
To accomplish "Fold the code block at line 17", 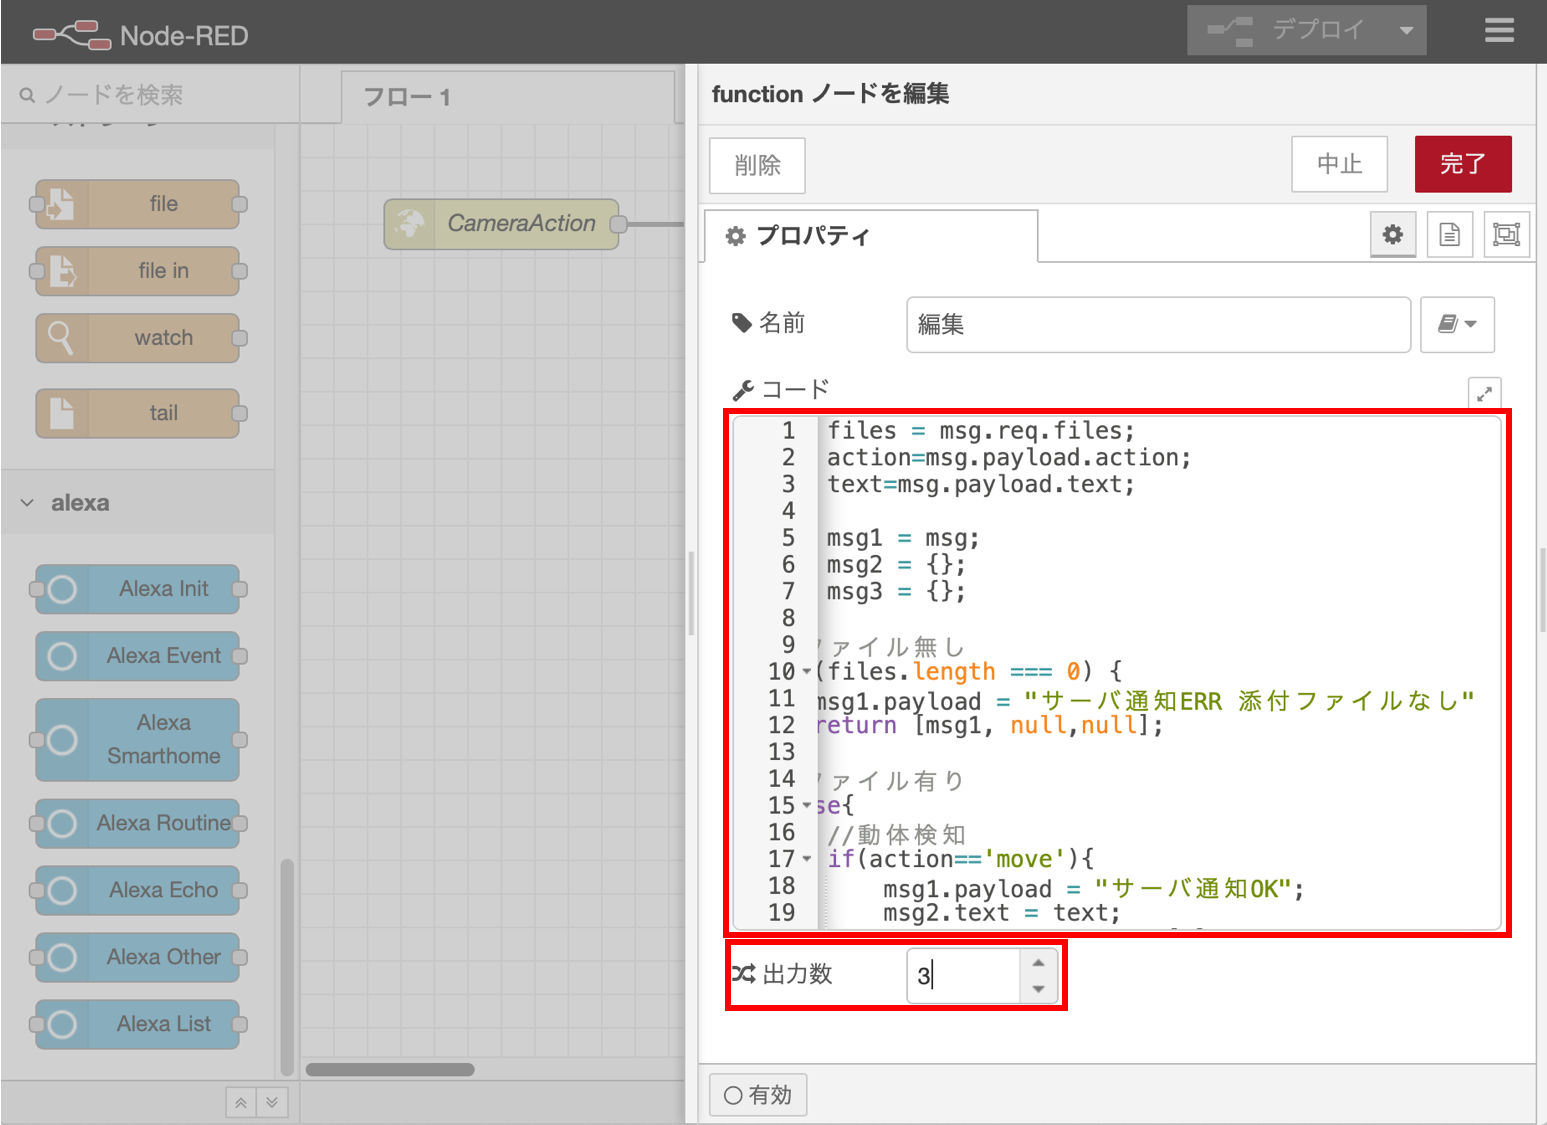I will (x=806, y=859).
